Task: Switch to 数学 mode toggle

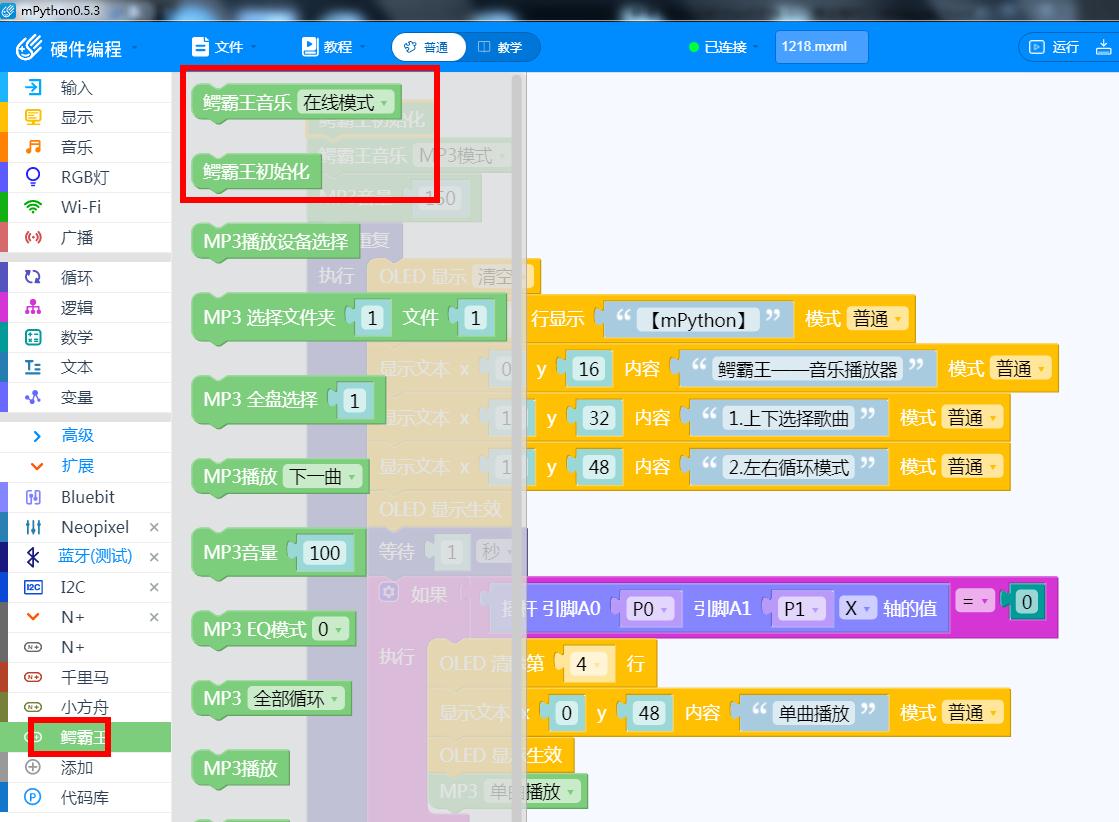Action: [x=501, y=47]
